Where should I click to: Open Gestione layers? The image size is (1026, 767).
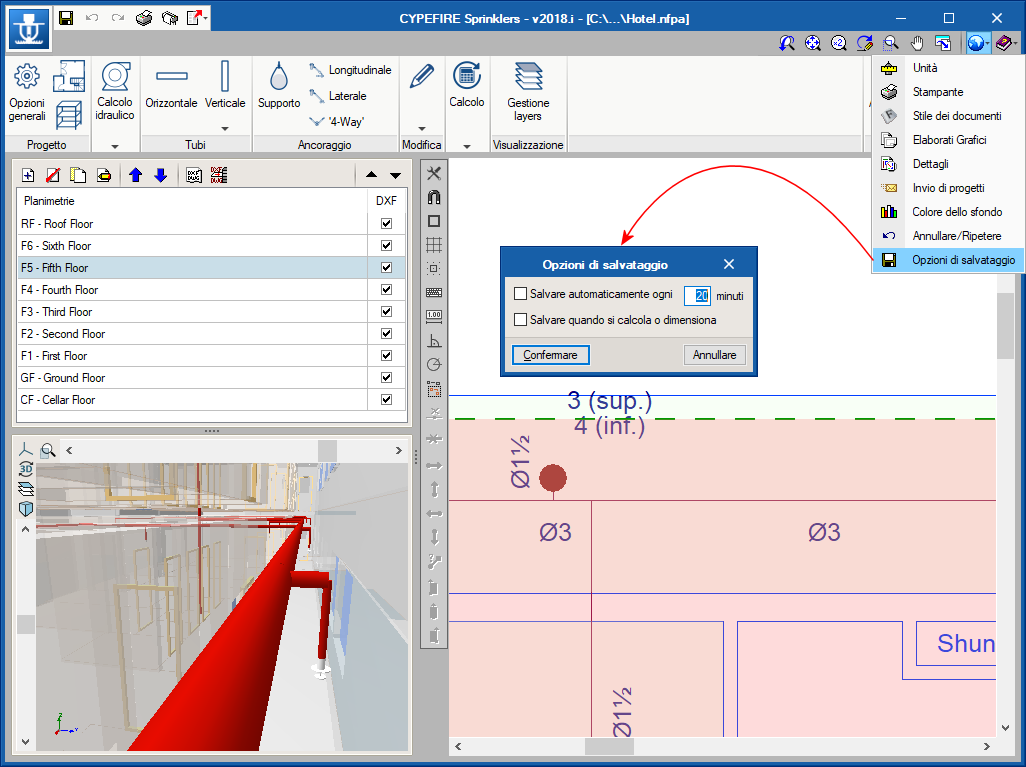528,92
